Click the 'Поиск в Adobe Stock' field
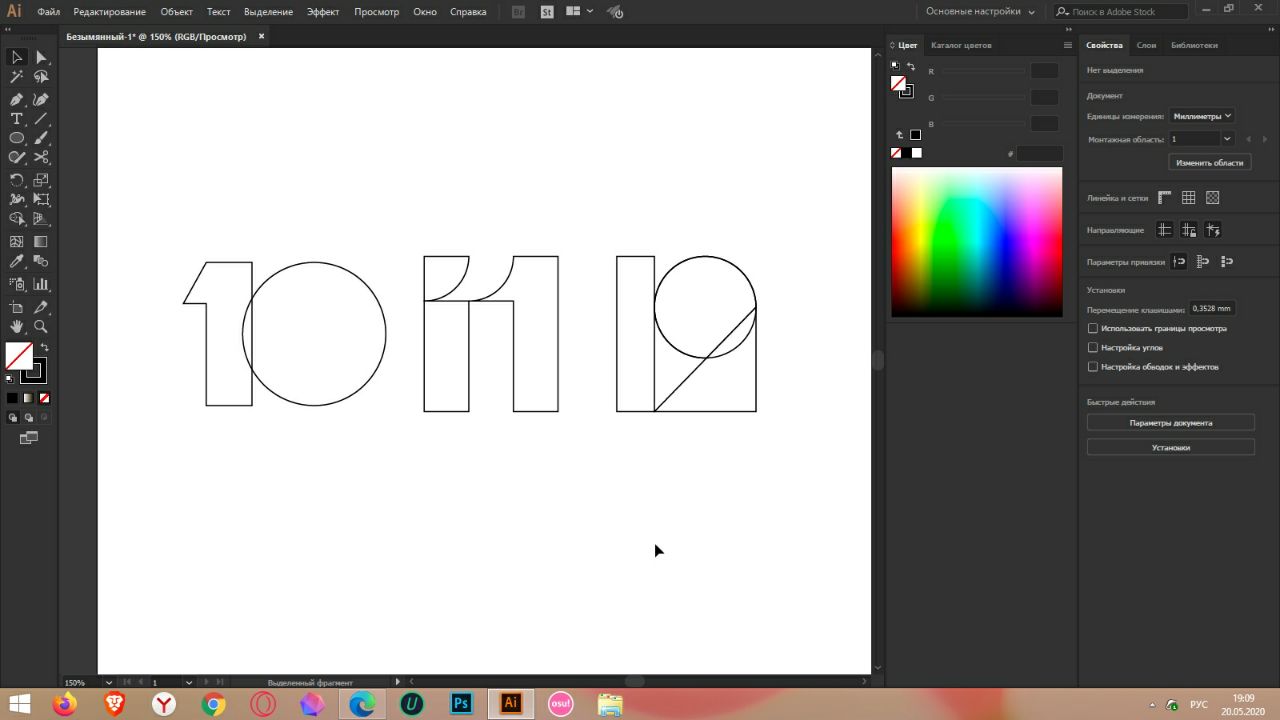Image resolution: width=1280 pixels, height=720 pixels. (x=1121, y=12)
